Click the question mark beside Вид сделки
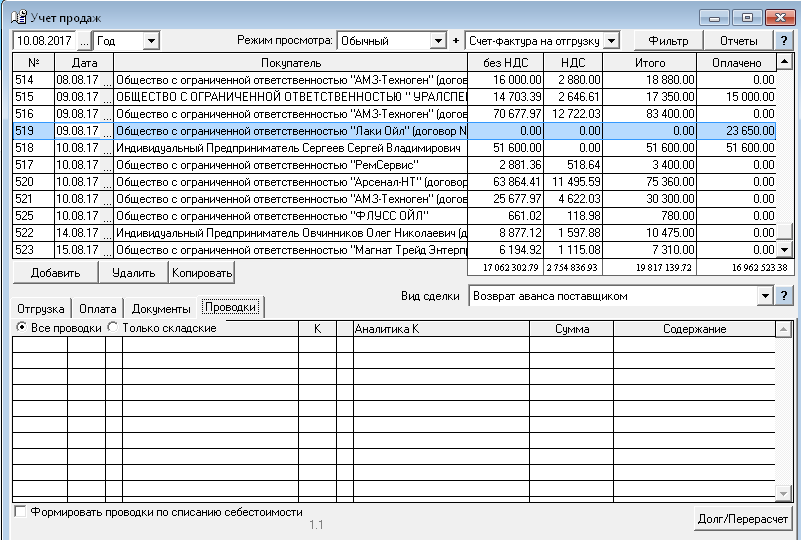The image size is (801, 540). (x=783, y=296)
